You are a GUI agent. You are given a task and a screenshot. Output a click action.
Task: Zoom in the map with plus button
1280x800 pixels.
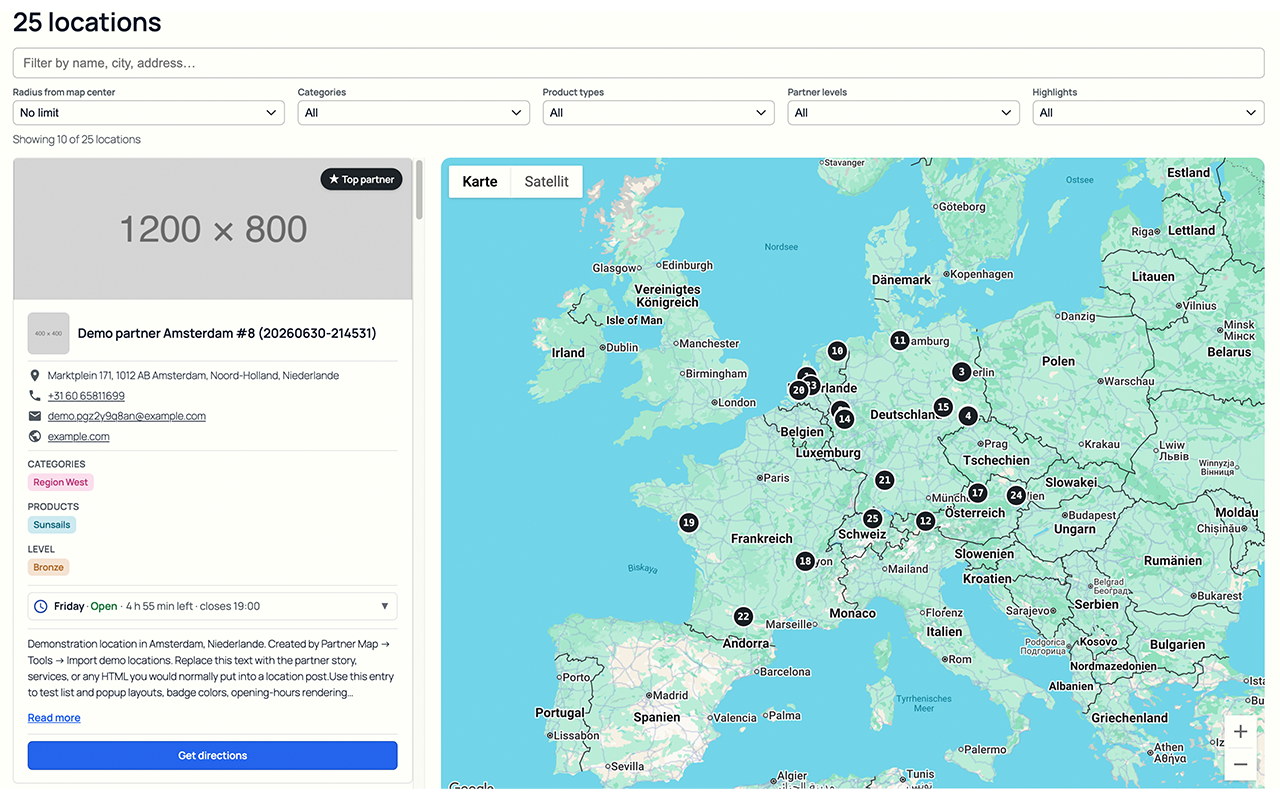1240,731
